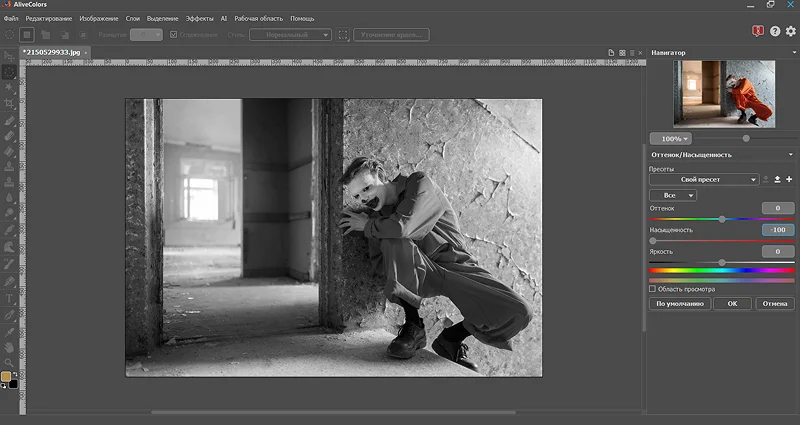The width and height of the screenshot is (800, 425).
Task: Open the Эффекты menu
Action: (x=199, y=18)
